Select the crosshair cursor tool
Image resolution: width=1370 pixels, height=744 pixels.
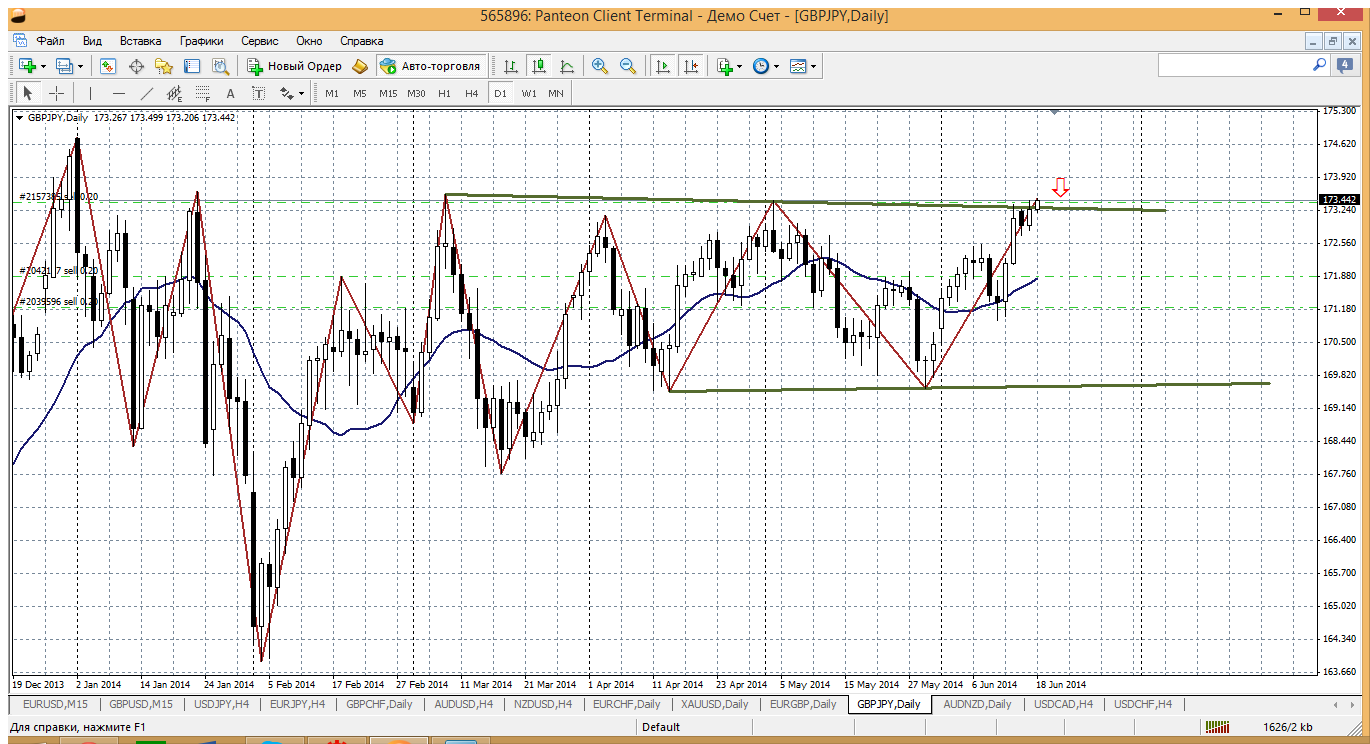click(x=57, y=93)
